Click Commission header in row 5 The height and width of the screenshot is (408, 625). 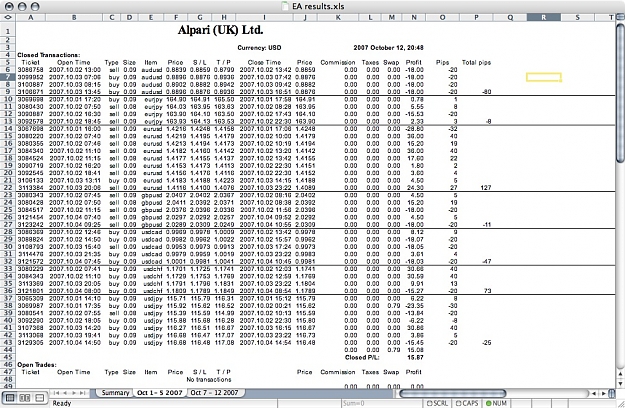tap(338, 63)
